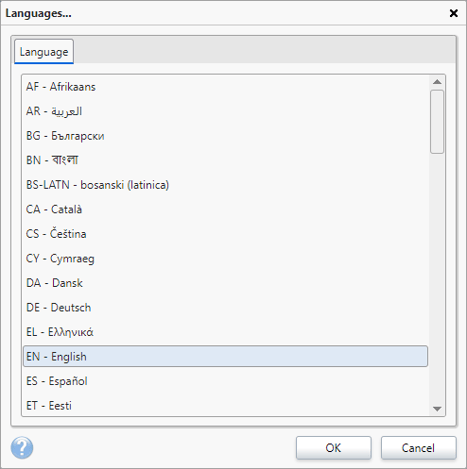This screenshot has width=467, height=469.
Task: Click the scrollbar down arrow
Action: 437,409
